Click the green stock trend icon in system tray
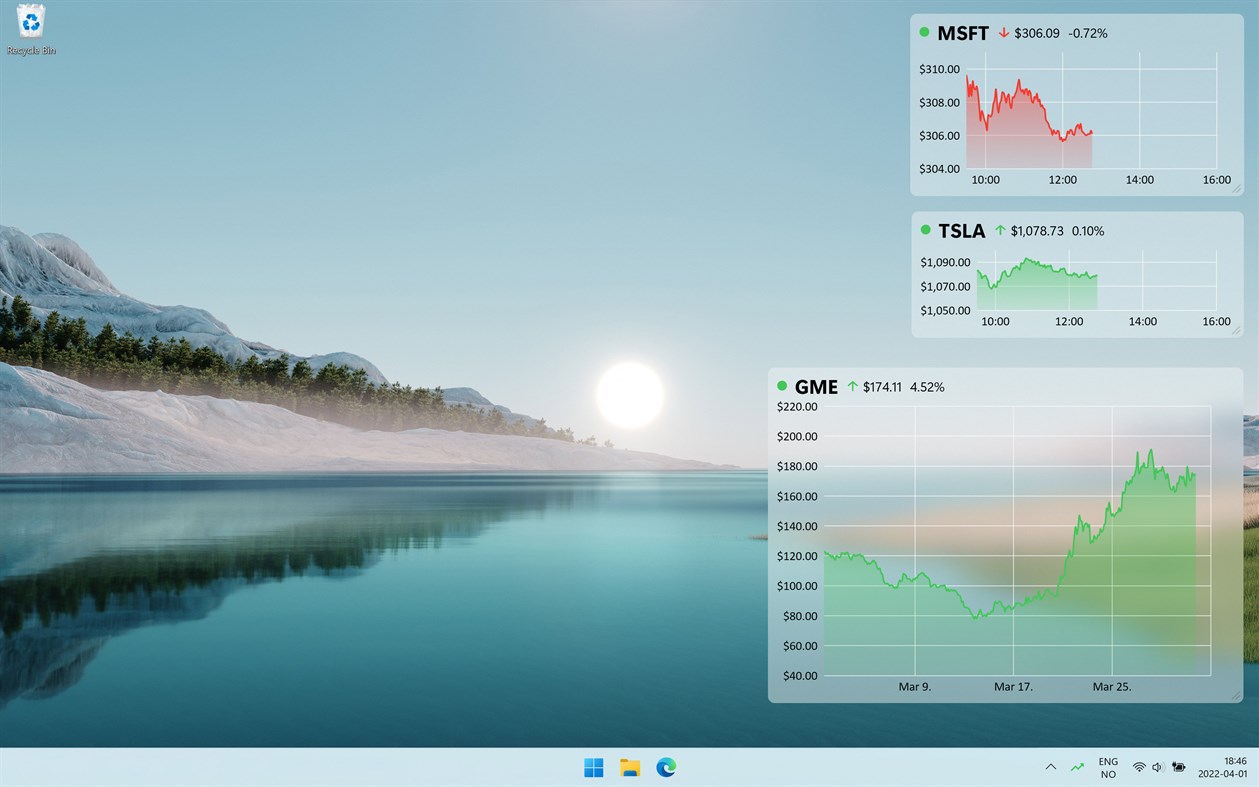The height and width of the screenshot is (787, 1259). (1077, 767)
